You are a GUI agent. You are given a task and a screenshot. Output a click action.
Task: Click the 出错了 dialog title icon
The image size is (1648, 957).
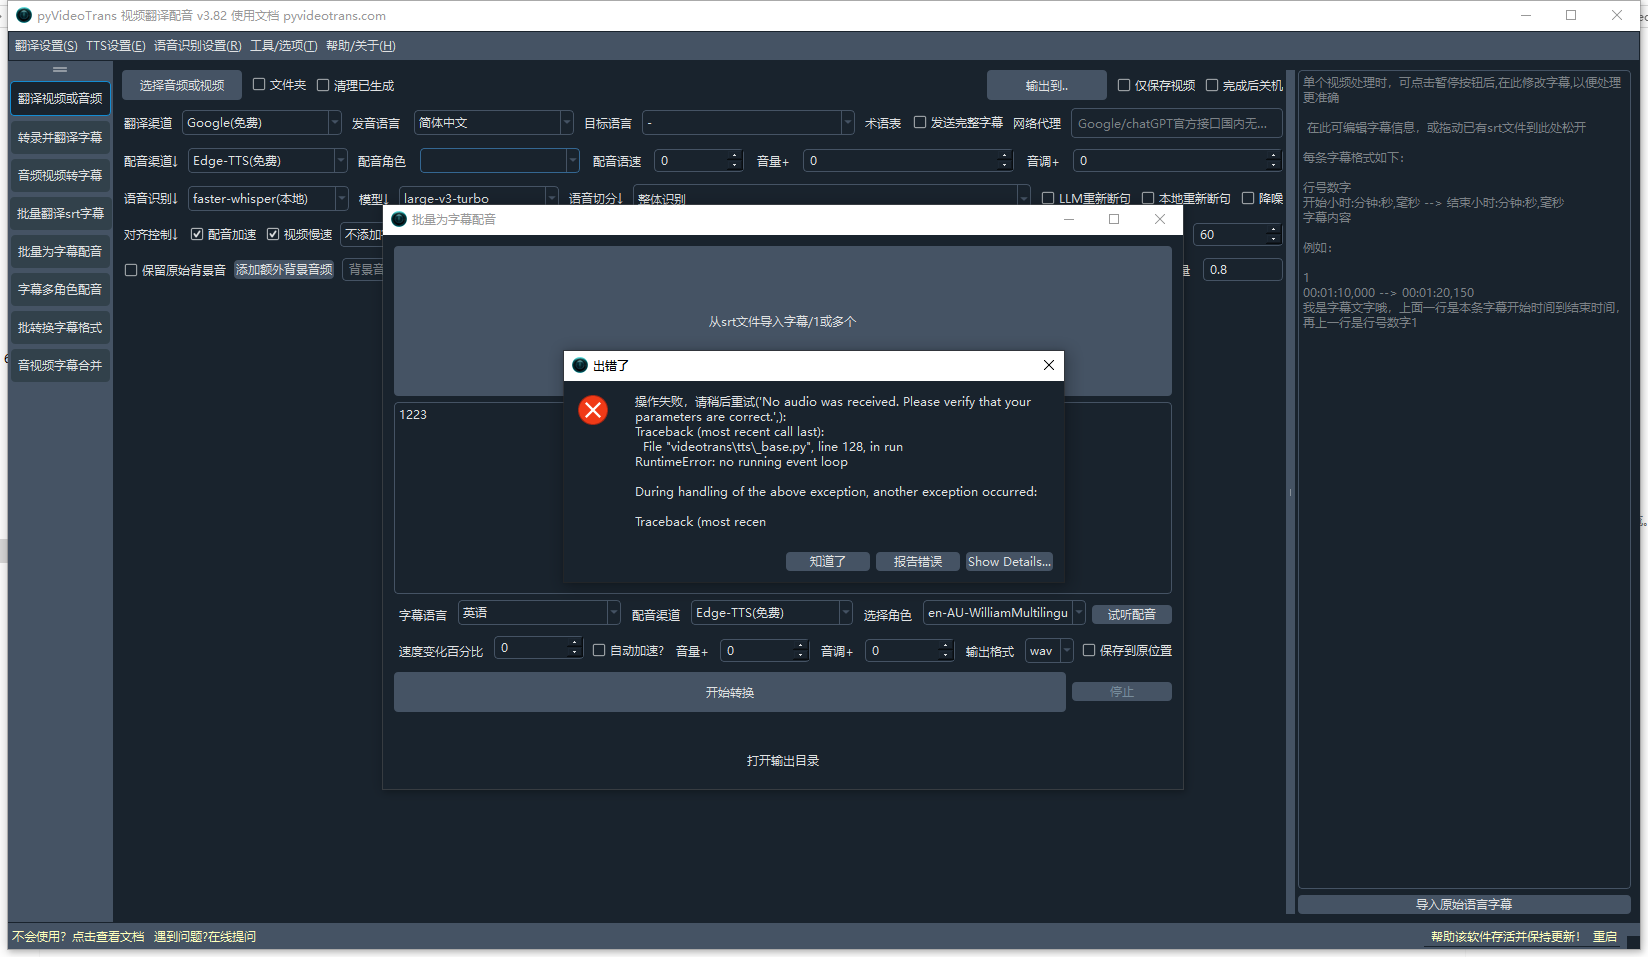tap(580, 365)
